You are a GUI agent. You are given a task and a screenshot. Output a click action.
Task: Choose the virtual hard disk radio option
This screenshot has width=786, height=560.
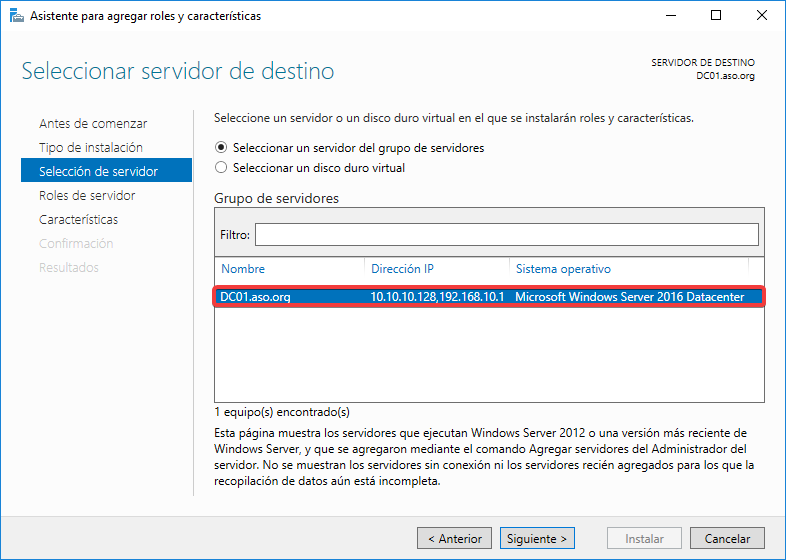click(221, 168)
